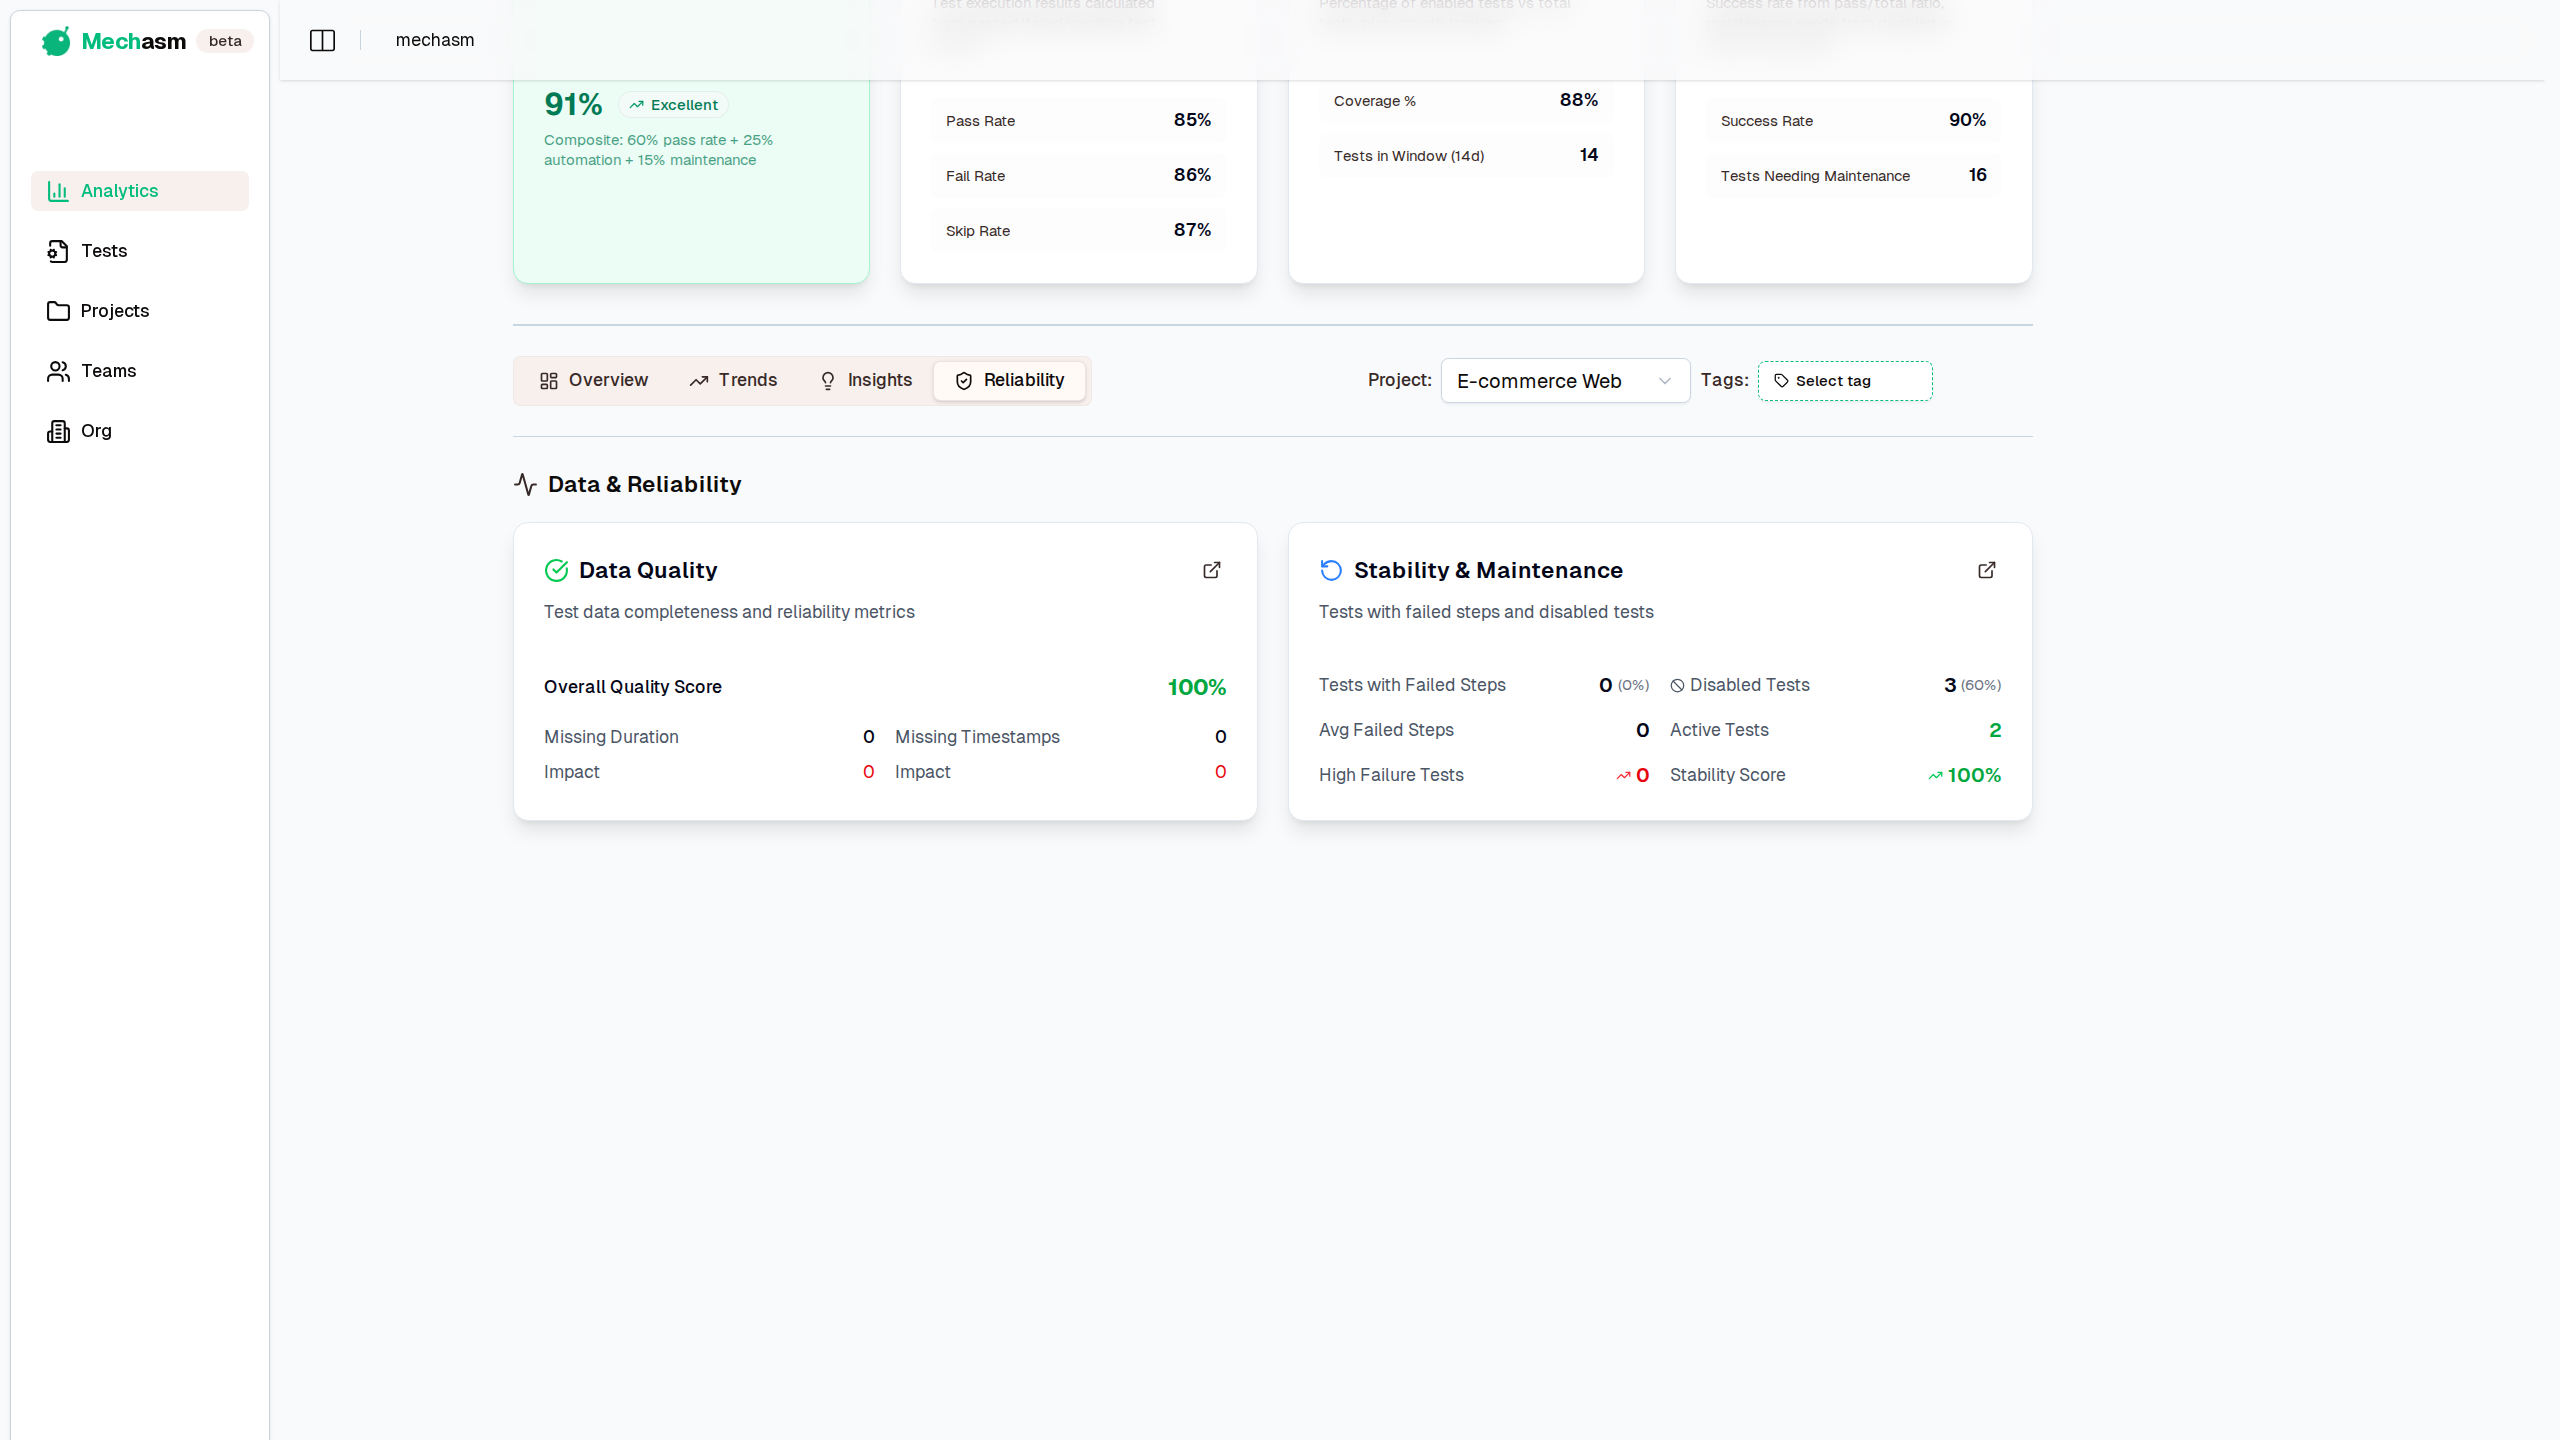Select the Reliability tab

[x=1010, y=380]
